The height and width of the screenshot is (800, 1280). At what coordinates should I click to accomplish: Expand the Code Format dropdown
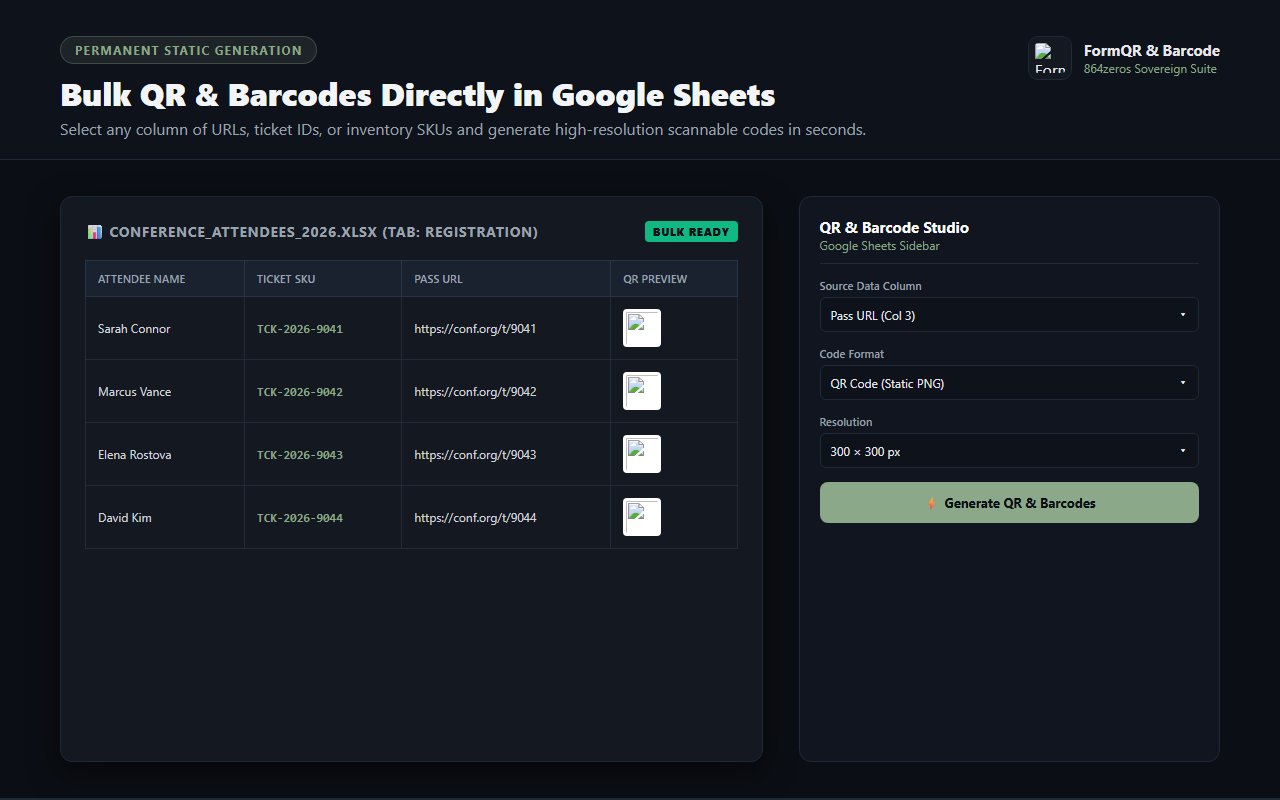click(x=1009, y=383)
